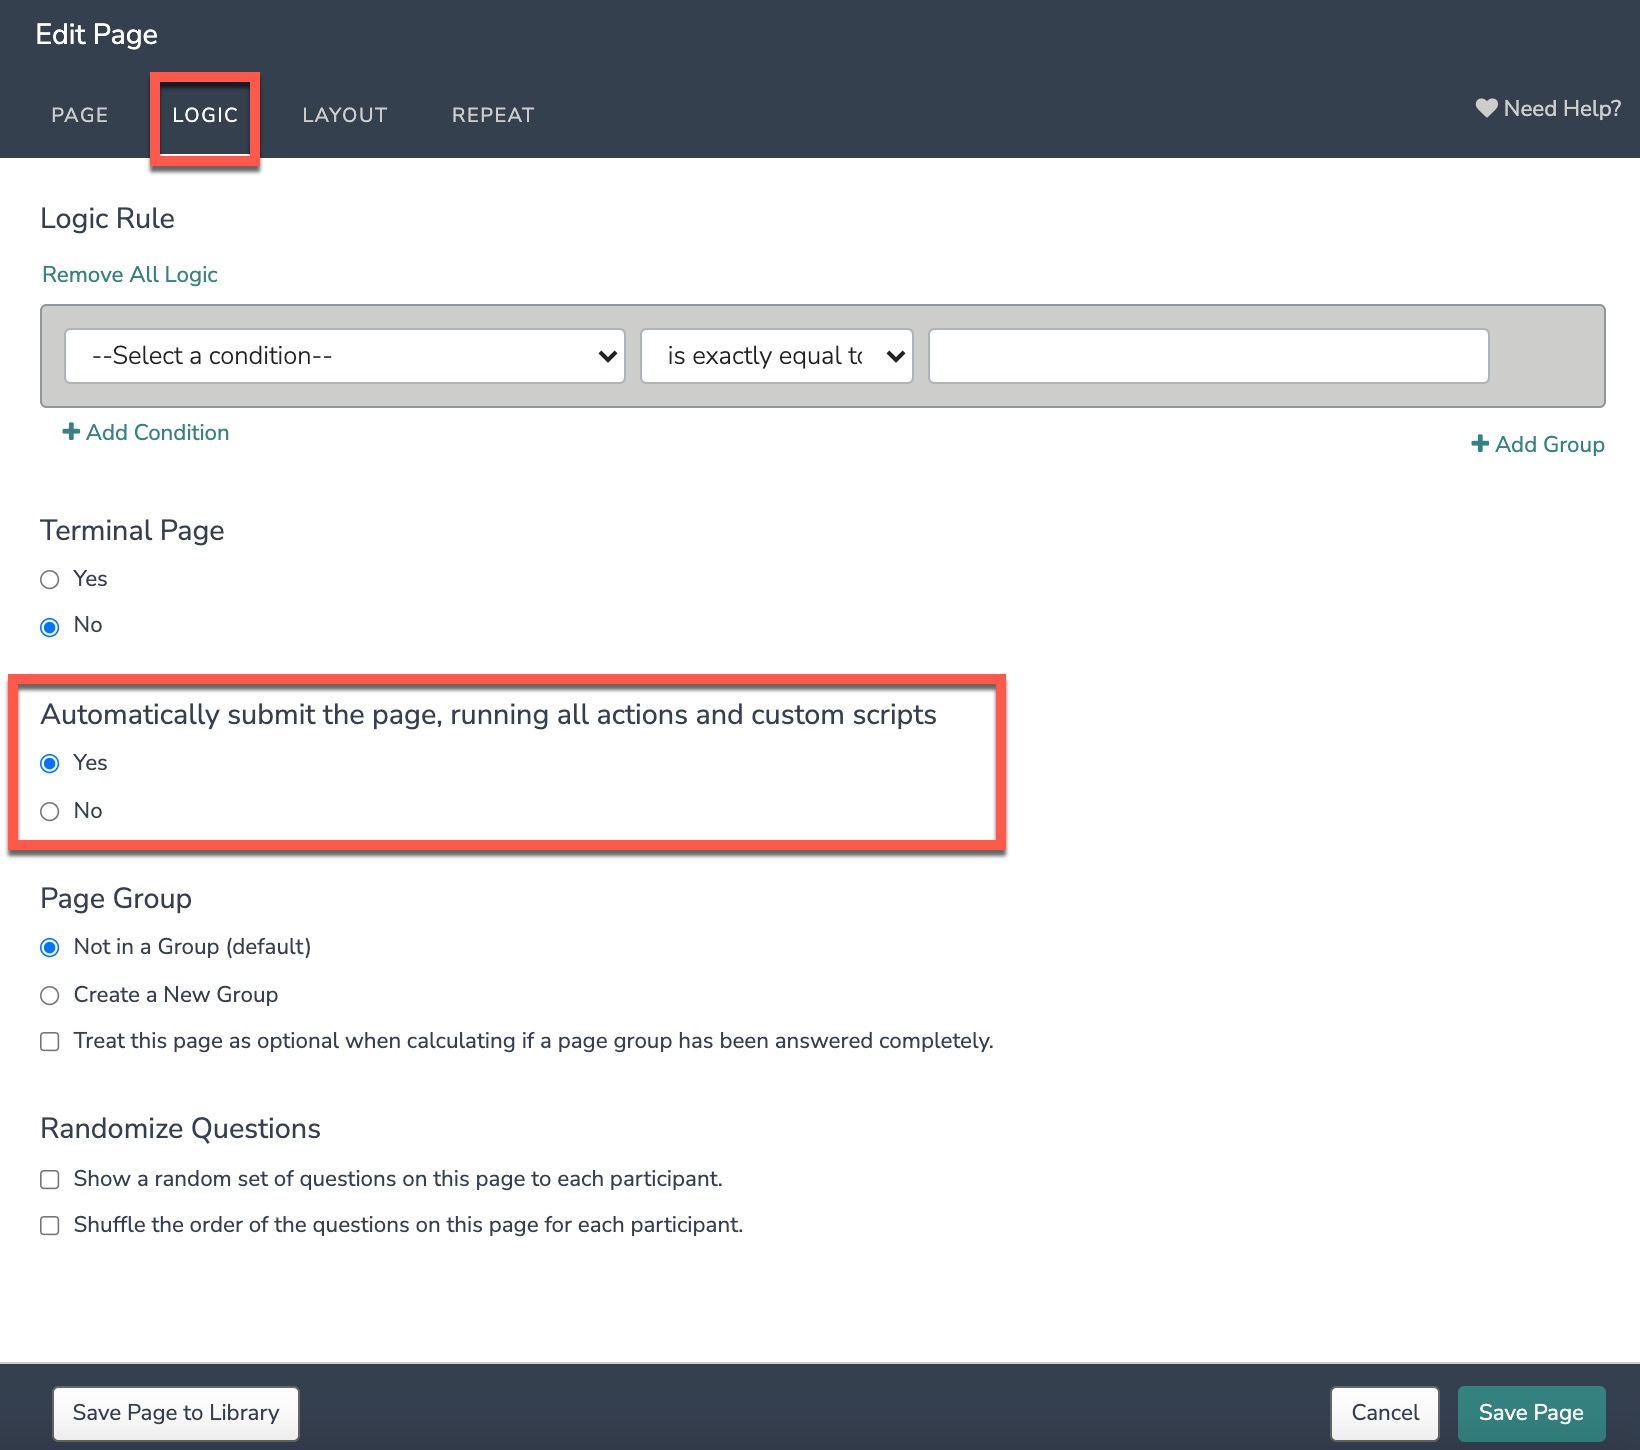Go to the Repeat tab
Viewport: 1640px width, 1450px height.
(x=493, y=115)
